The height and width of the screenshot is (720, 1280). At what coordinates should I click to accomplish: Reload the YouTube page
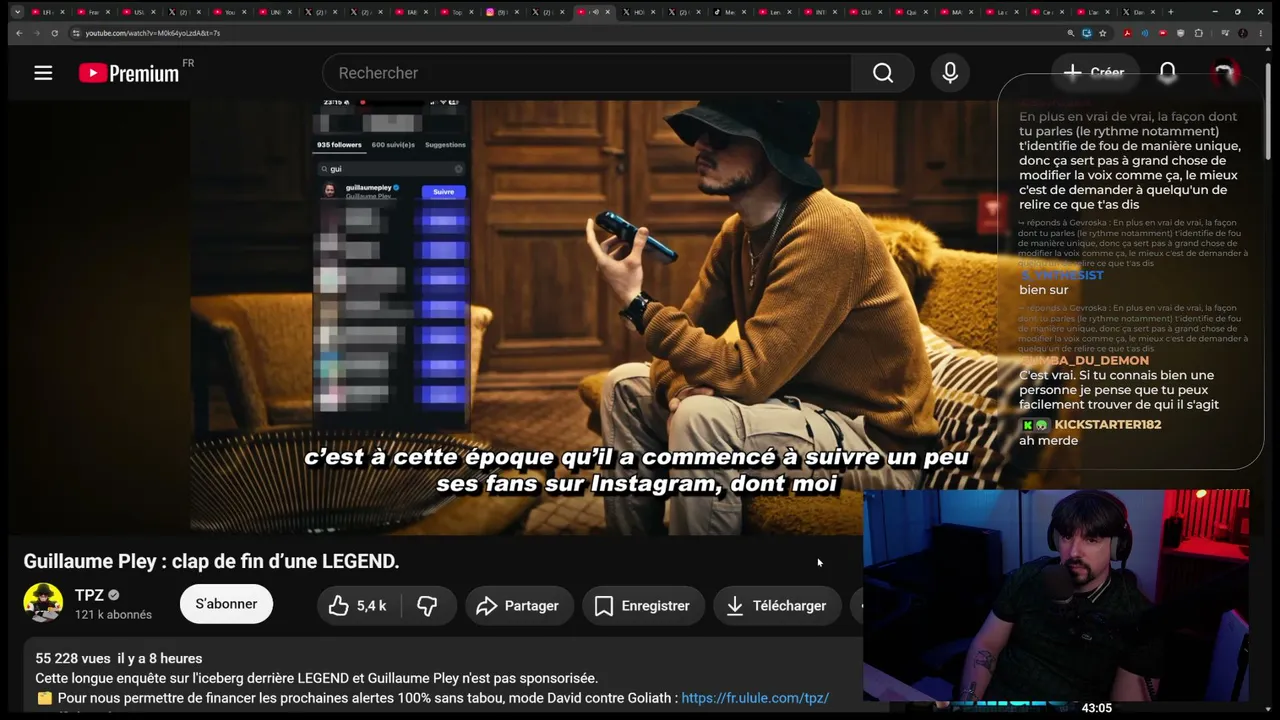click(54, 33)
